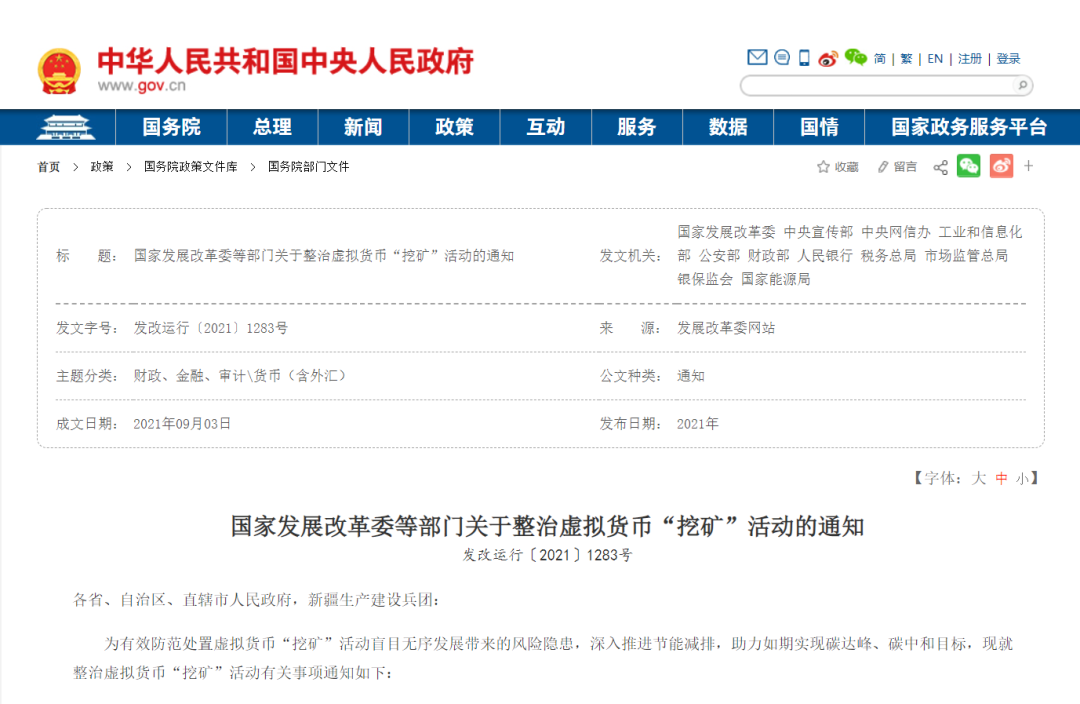Click the Weibo icon in header
The width and height of the screenshot is (1080, 704).
(x=828, y=59)
